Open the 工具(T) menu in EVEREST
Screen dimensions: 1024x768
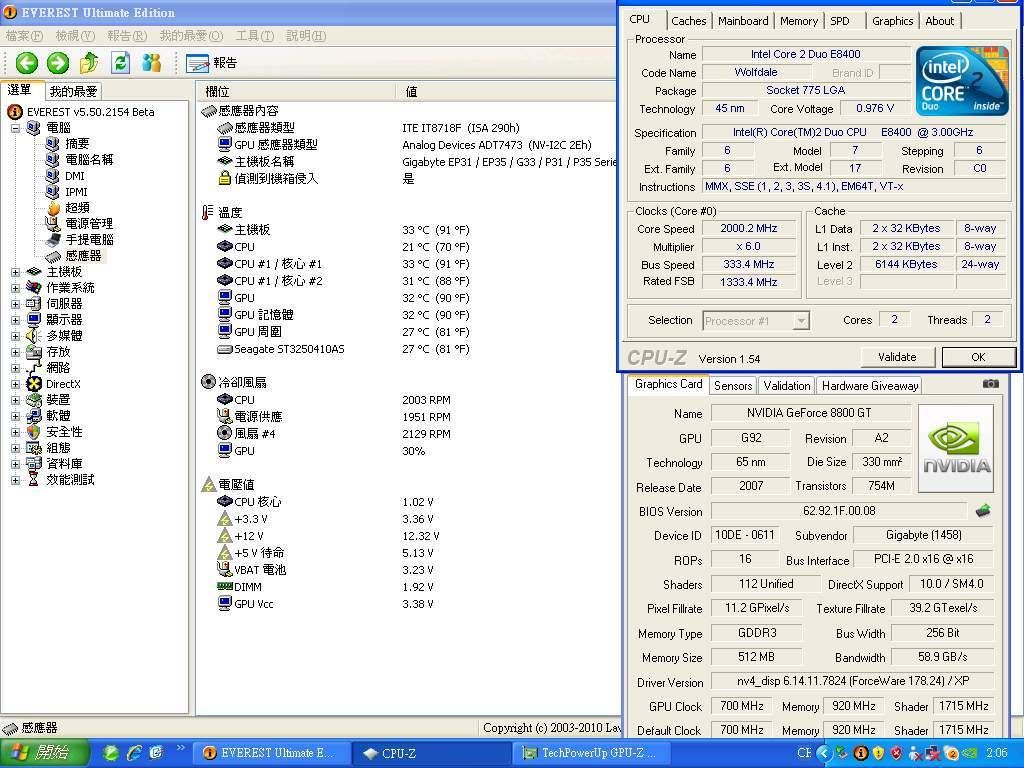click(x=255, y=36)
